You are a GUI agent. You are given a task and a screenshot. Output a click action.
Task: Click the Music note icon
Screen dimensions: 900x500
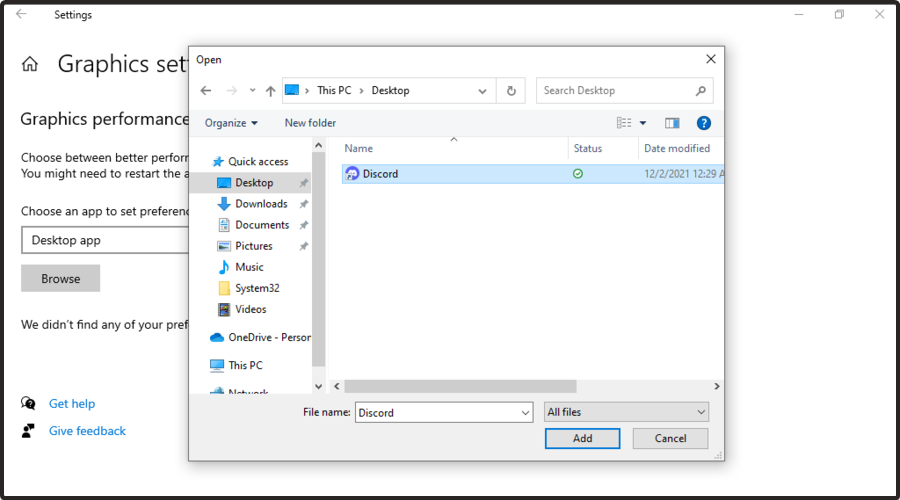[x=224, y=267]
